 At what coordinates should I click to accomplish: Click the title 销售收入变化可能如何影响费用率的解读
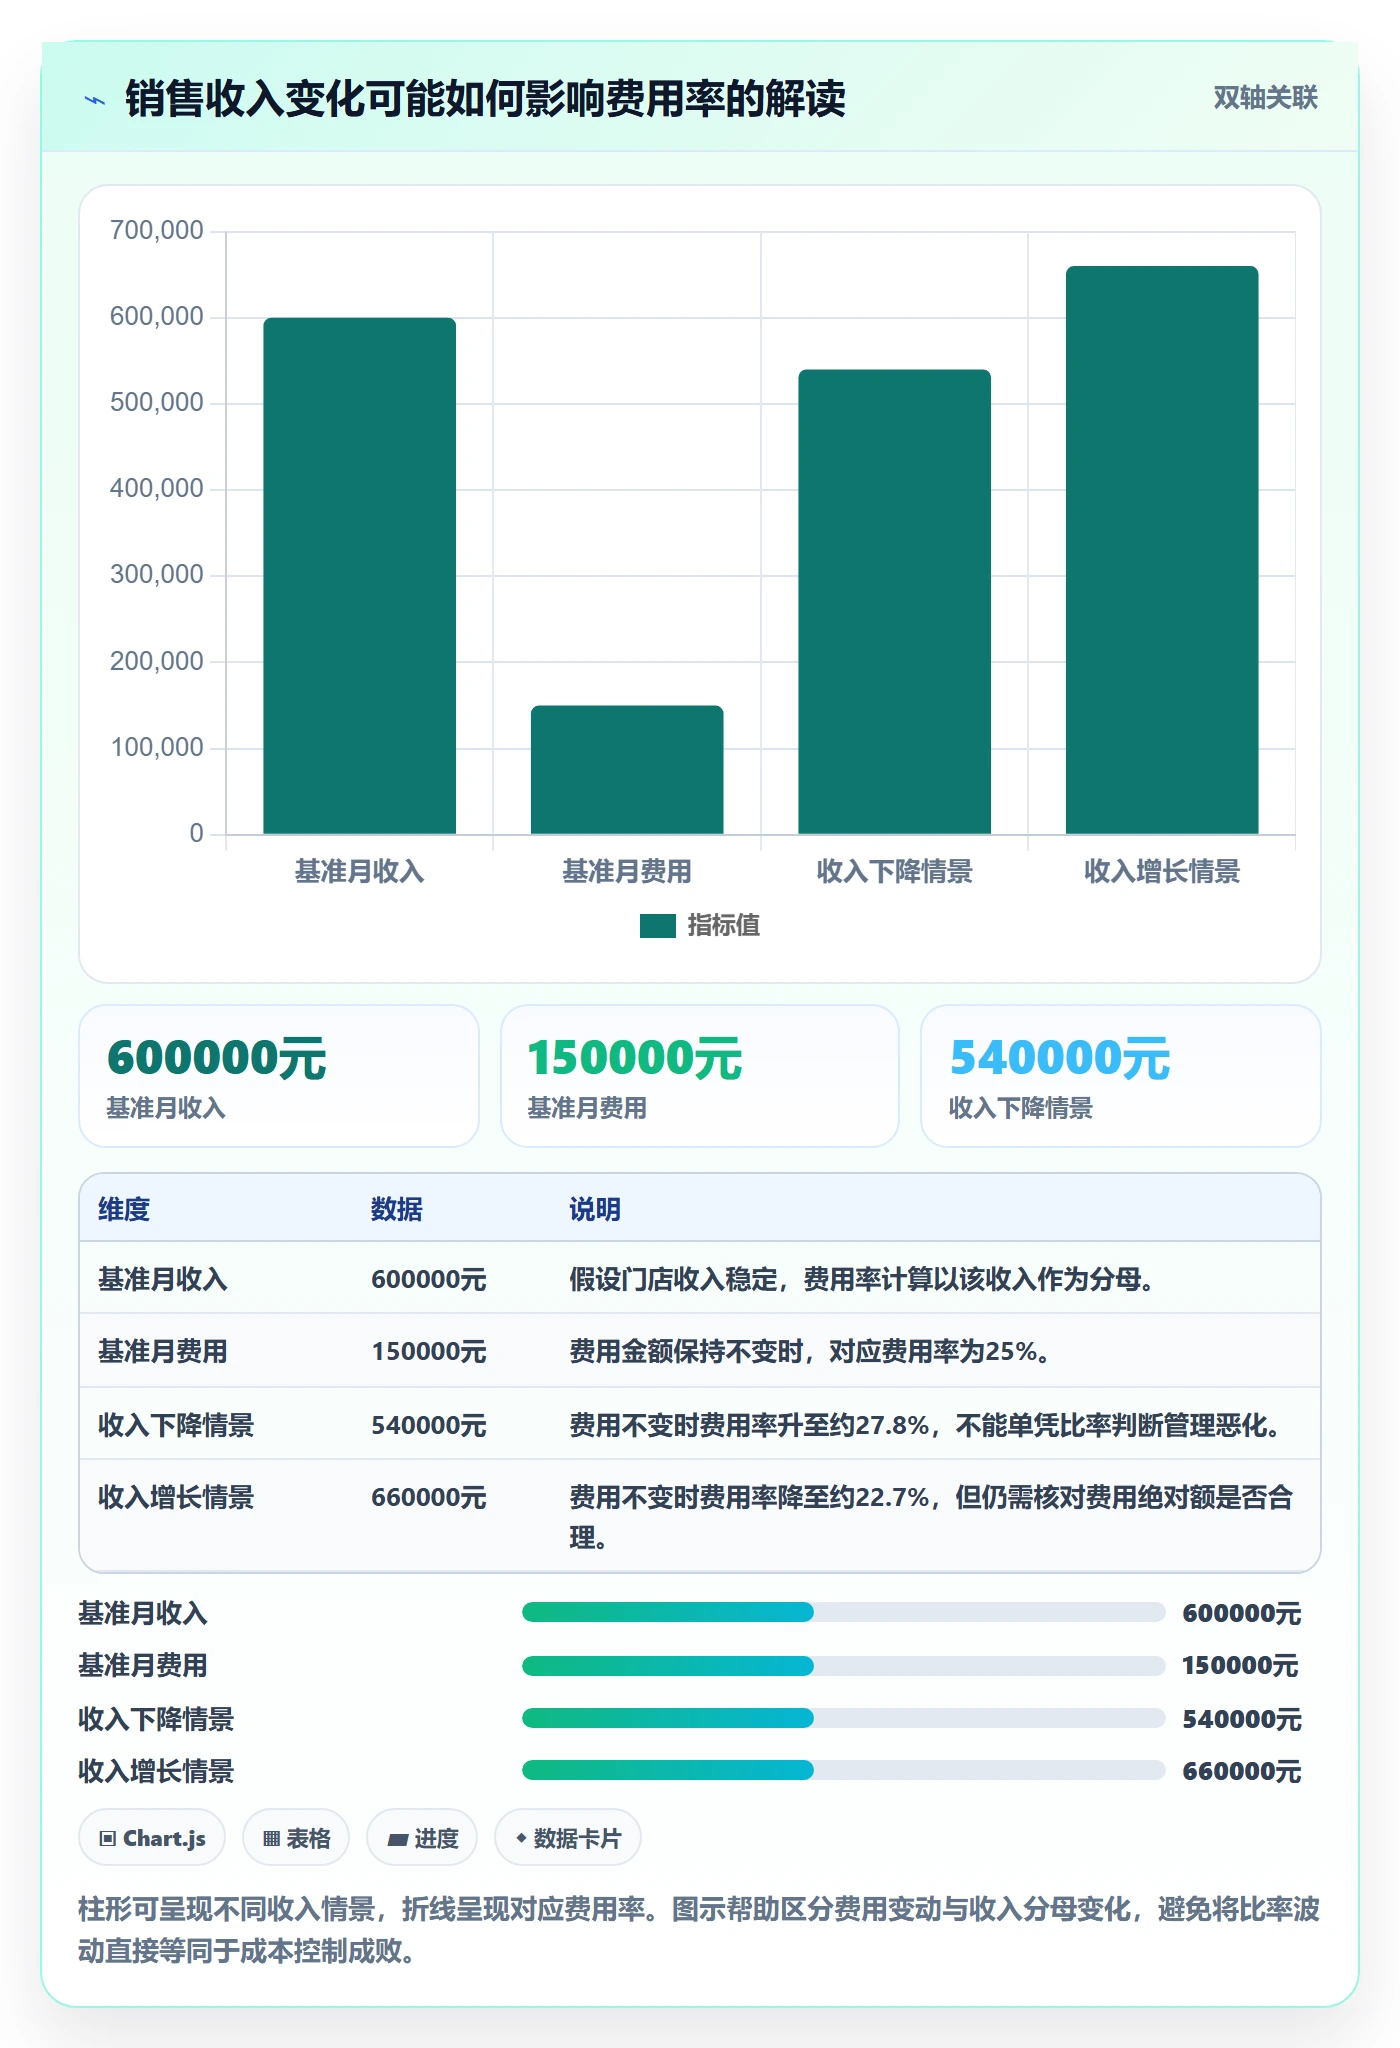pyautogui.click(x=485, y=99)
